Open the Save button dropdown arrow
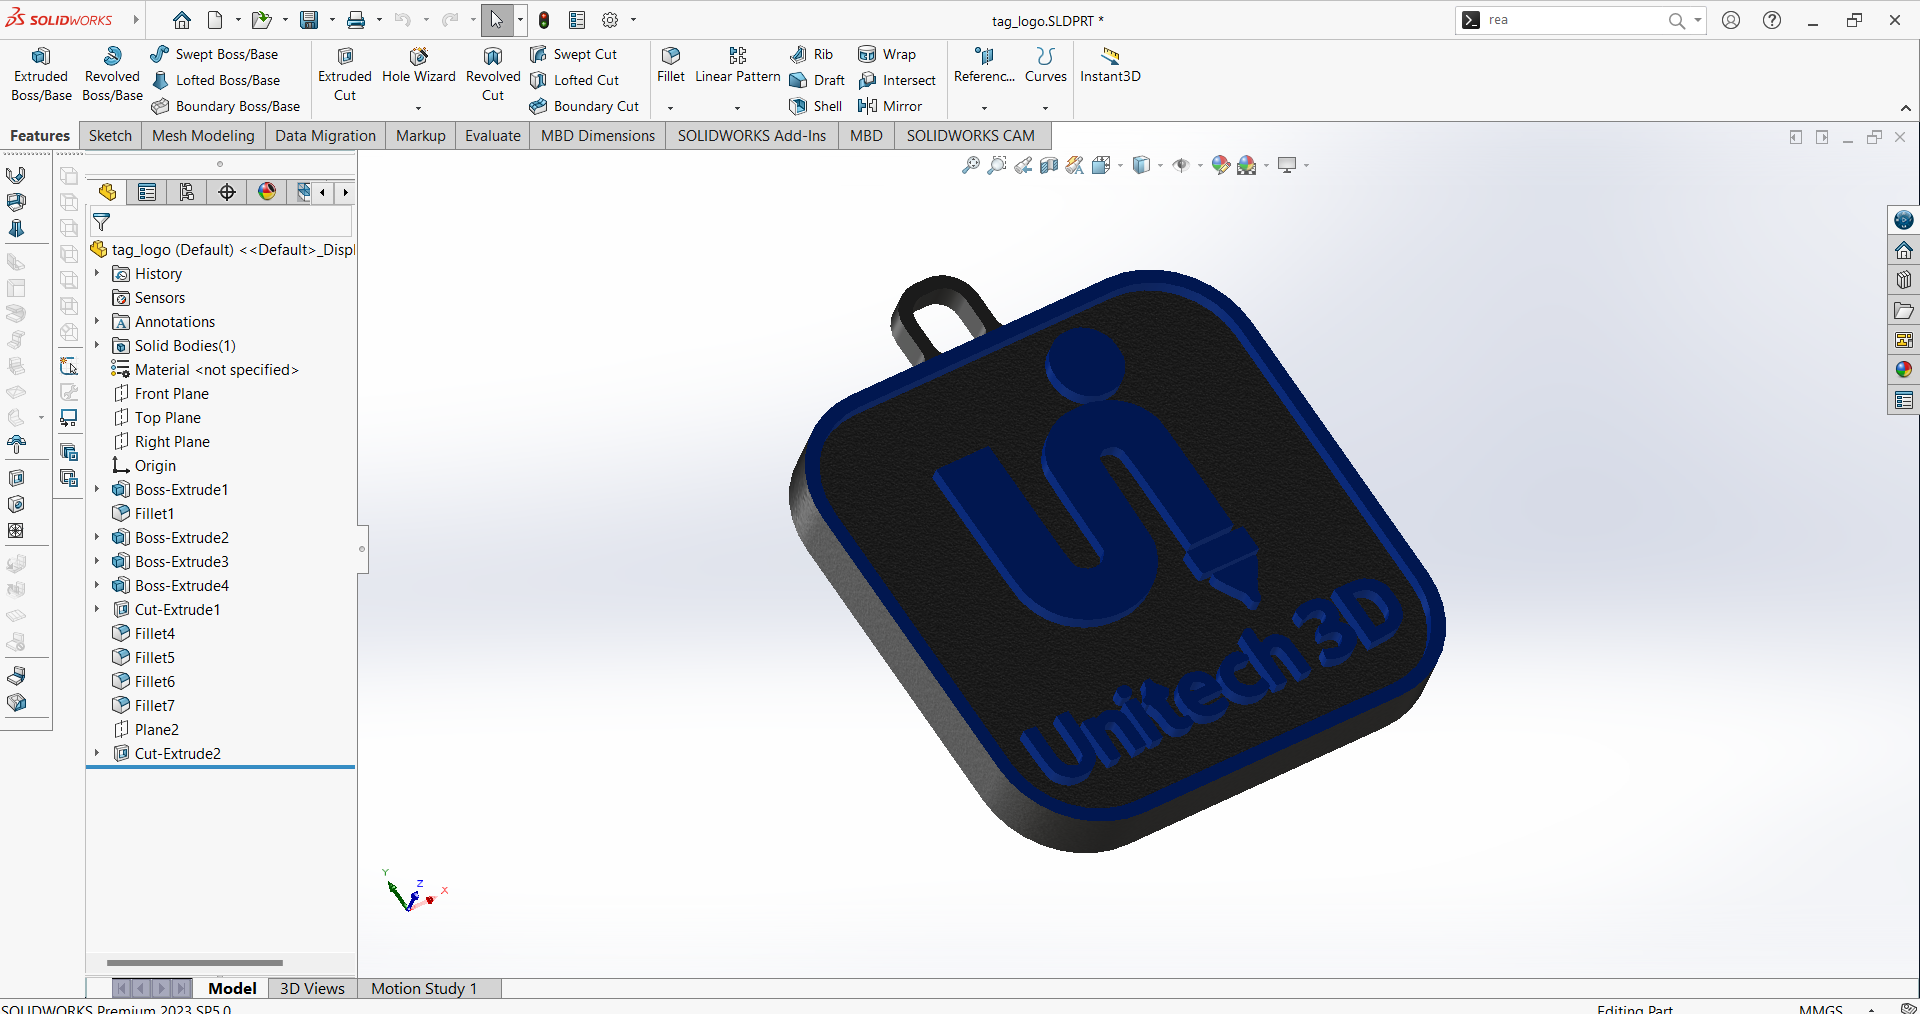 (x=331, y=20)
